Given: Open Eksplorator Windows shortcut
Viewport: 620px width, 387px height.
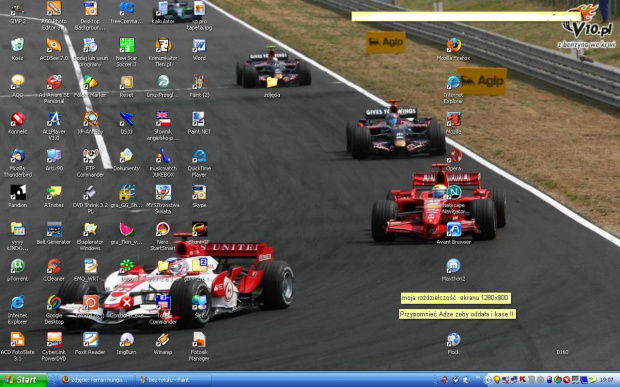Looking at the screenshot, I should point(90,236).
